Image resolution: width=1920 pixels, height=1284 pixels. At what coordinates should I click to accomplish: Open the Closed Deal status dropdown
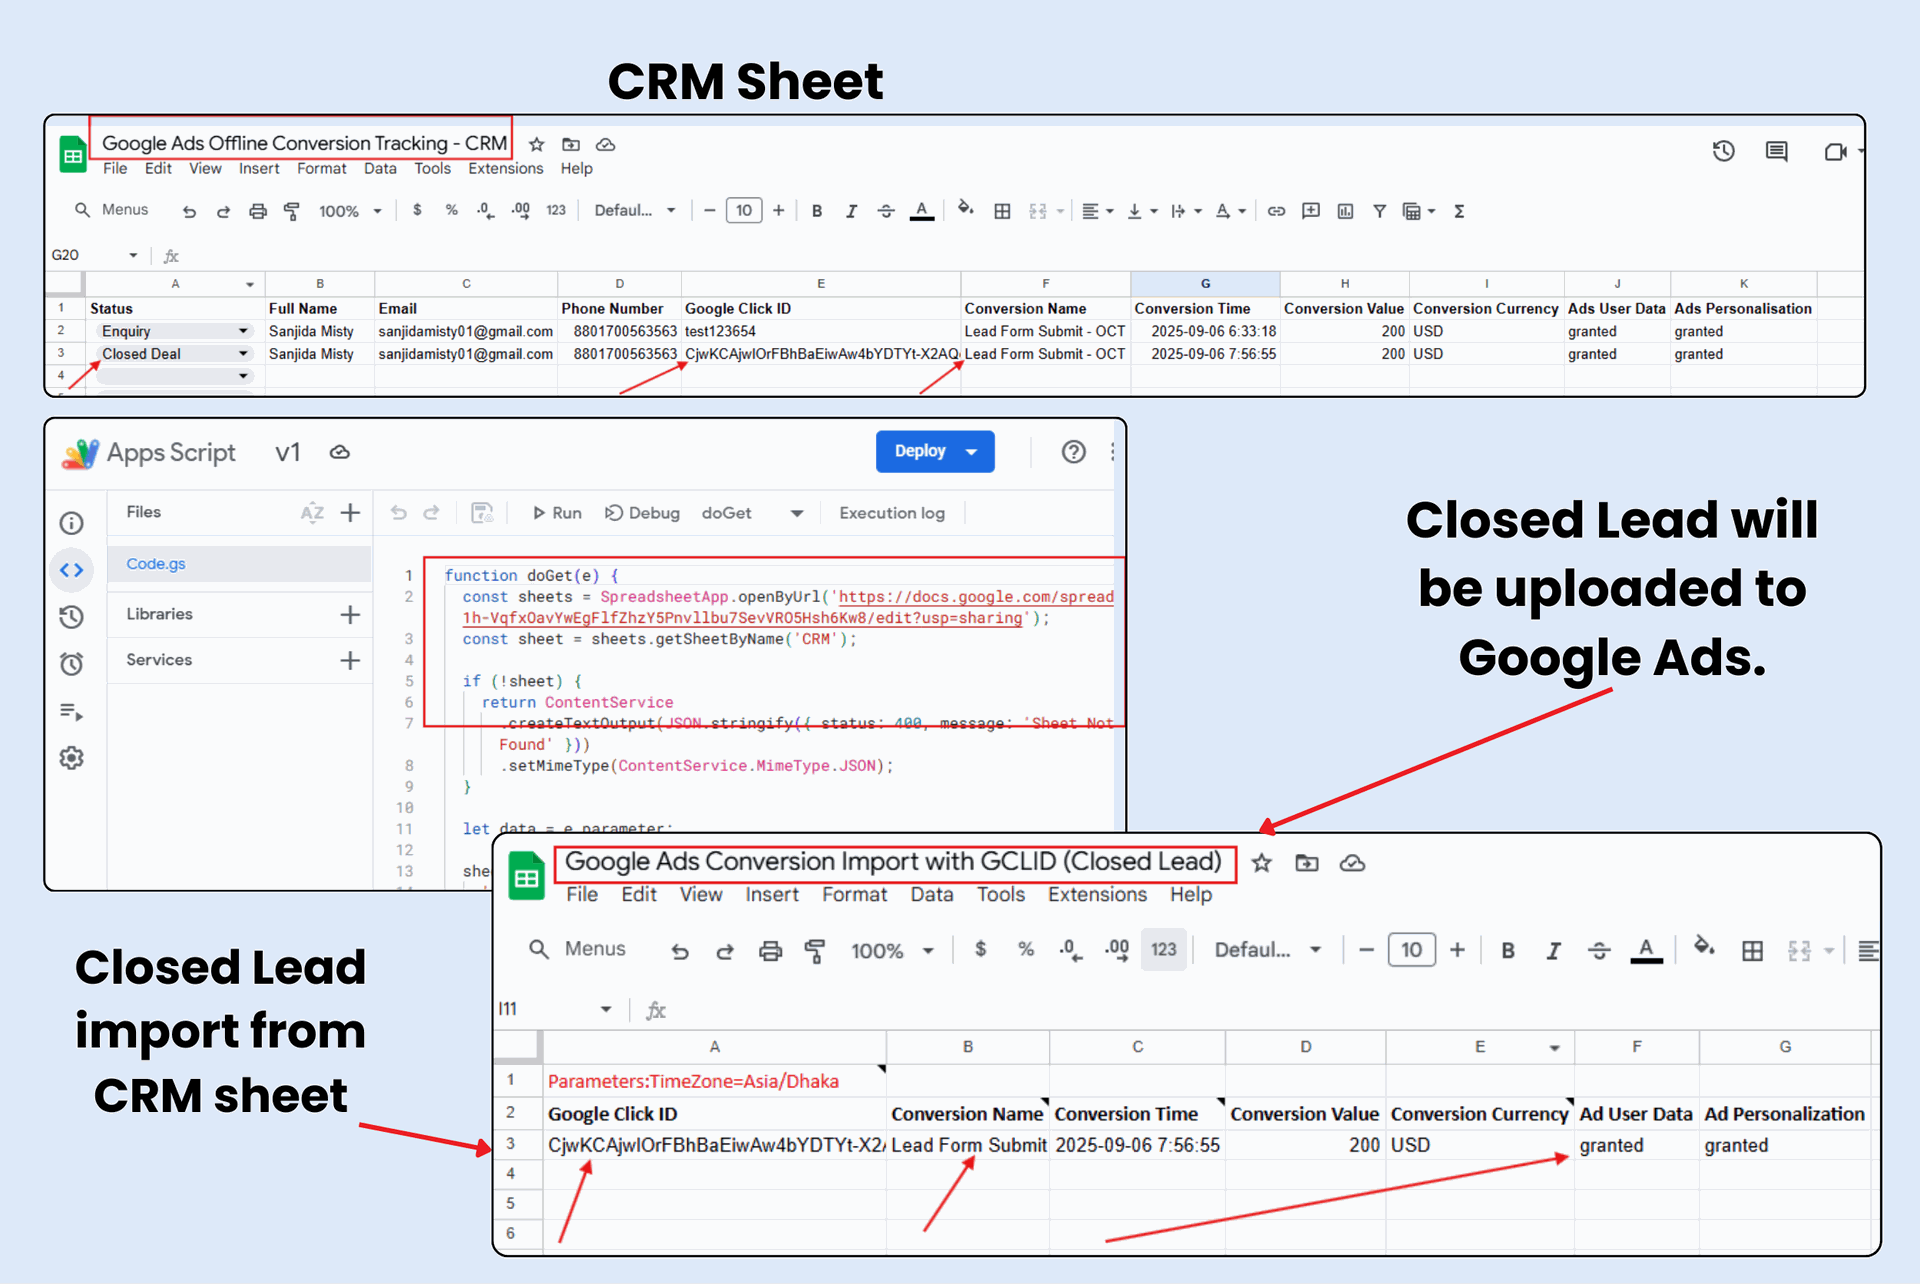coord(242,354)
